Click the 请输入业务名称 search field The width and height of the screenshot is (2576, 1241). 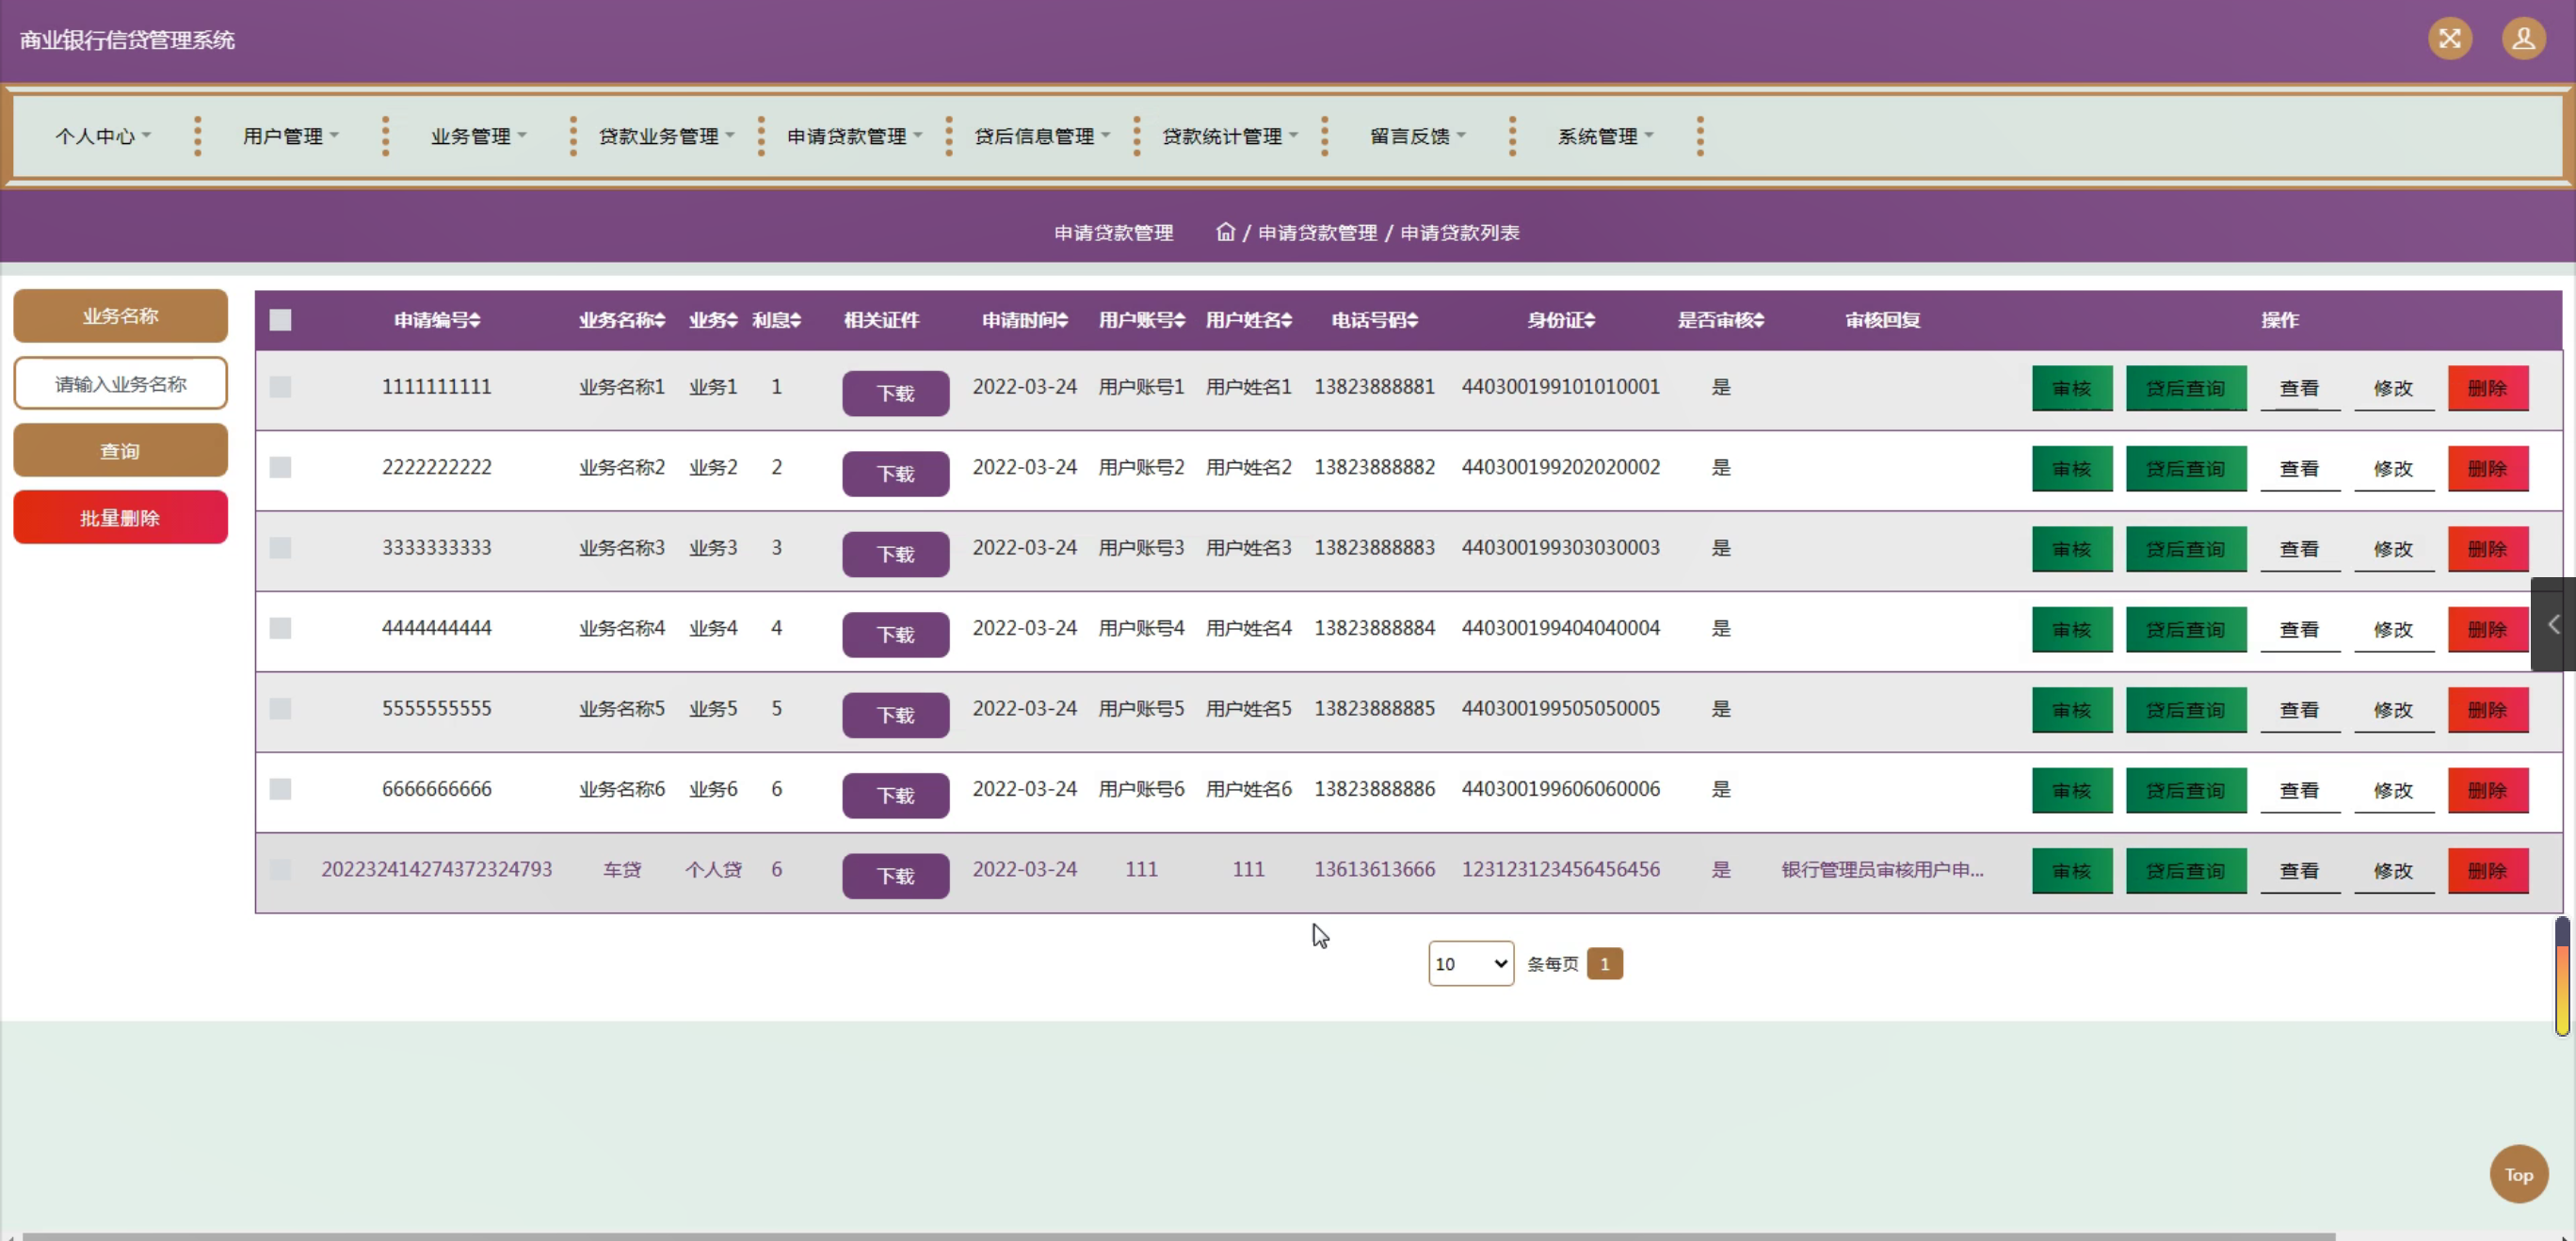[x=120, y=384]
